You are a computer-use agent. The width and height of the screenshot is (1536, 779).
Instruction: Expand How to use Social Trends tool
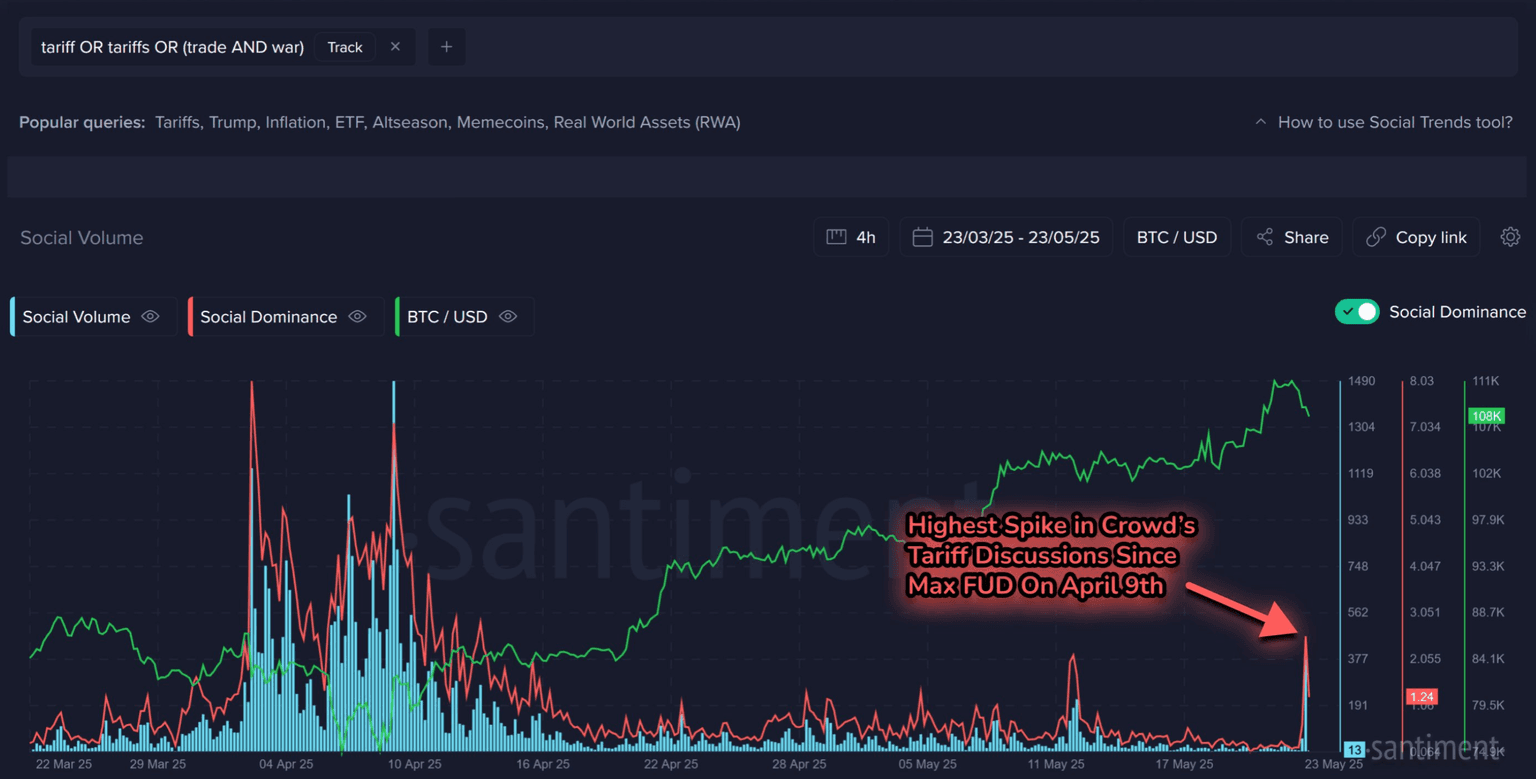coord(1383,122)
